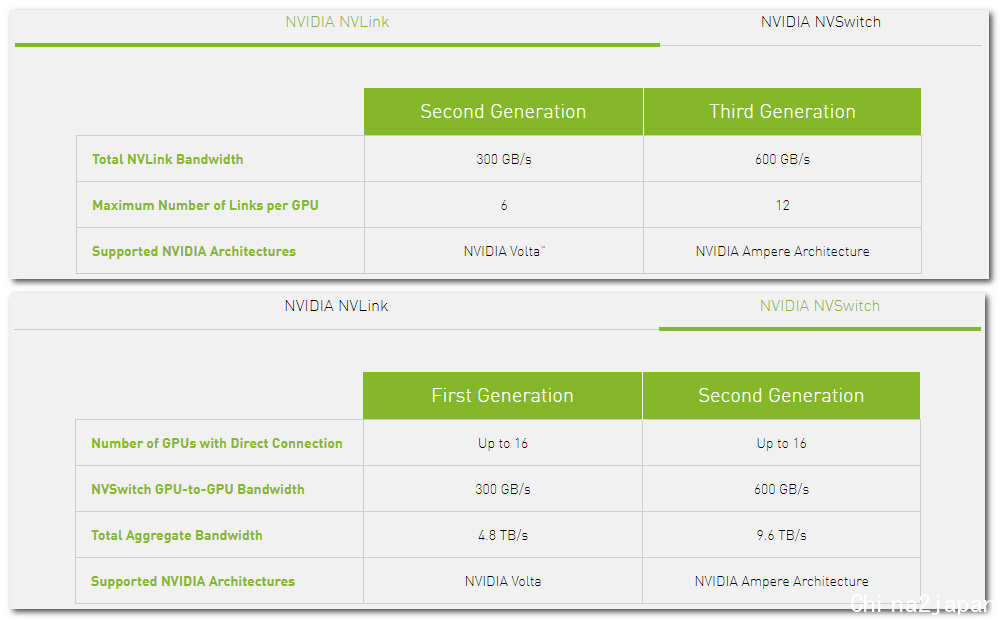
Task: Select the active green NVIDIA NVLink tab
Action: [337, 22]
